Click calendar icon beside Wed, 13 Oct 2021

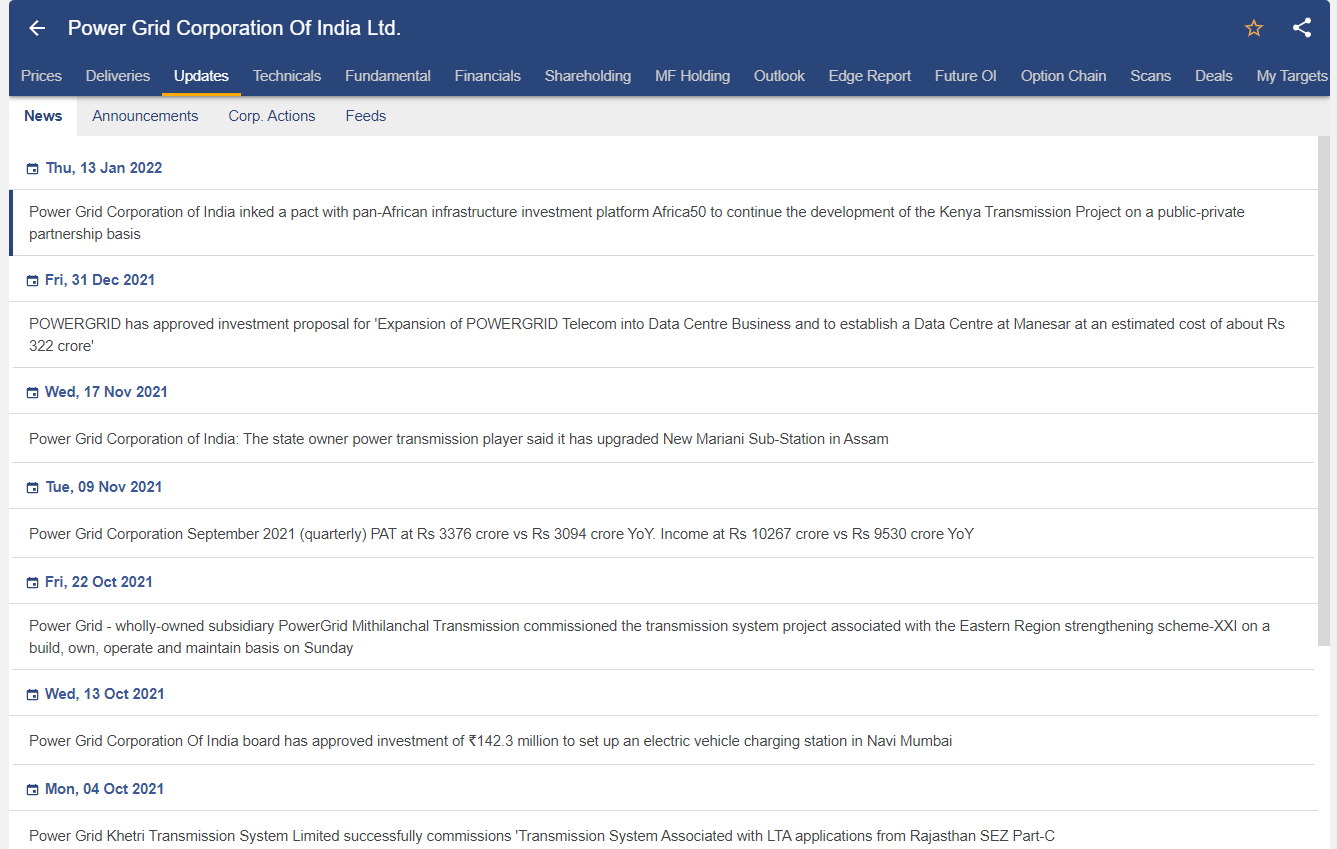pyautogui.click(x=32, y=695)
